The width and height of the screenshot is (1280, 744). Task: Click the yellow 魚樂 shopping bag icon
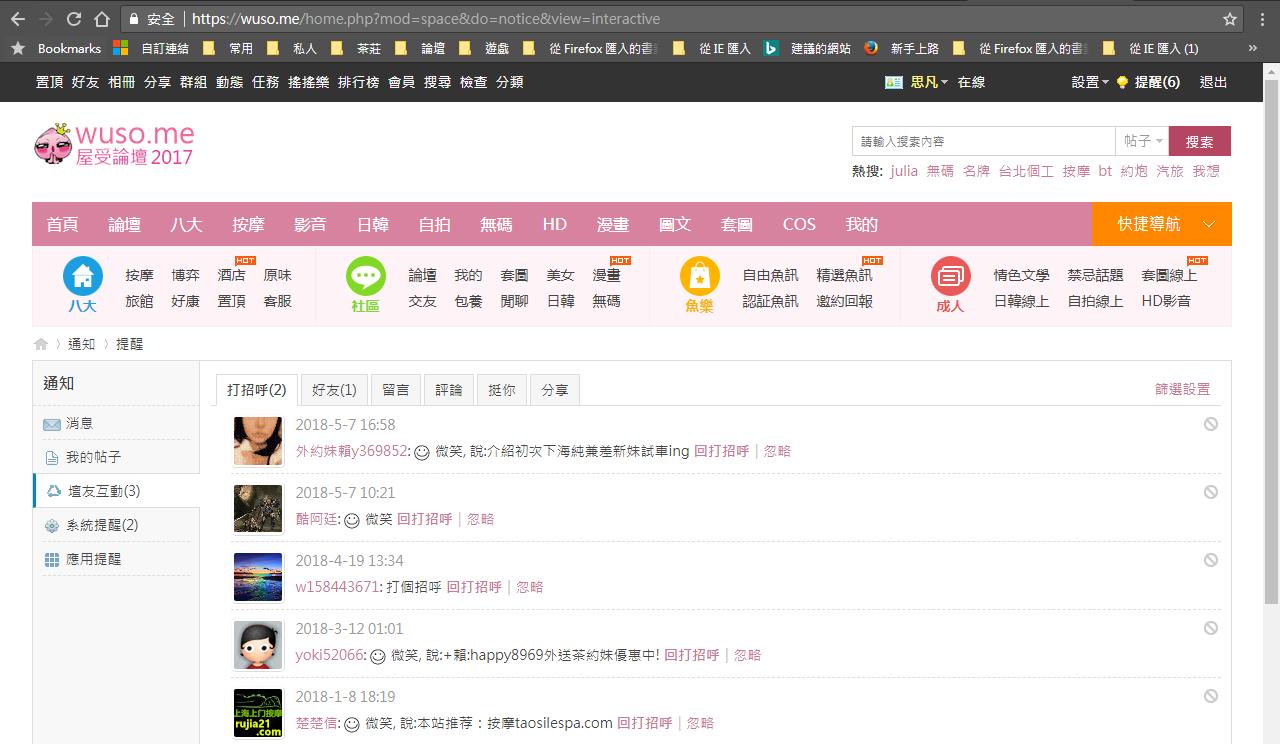(699, 276)
